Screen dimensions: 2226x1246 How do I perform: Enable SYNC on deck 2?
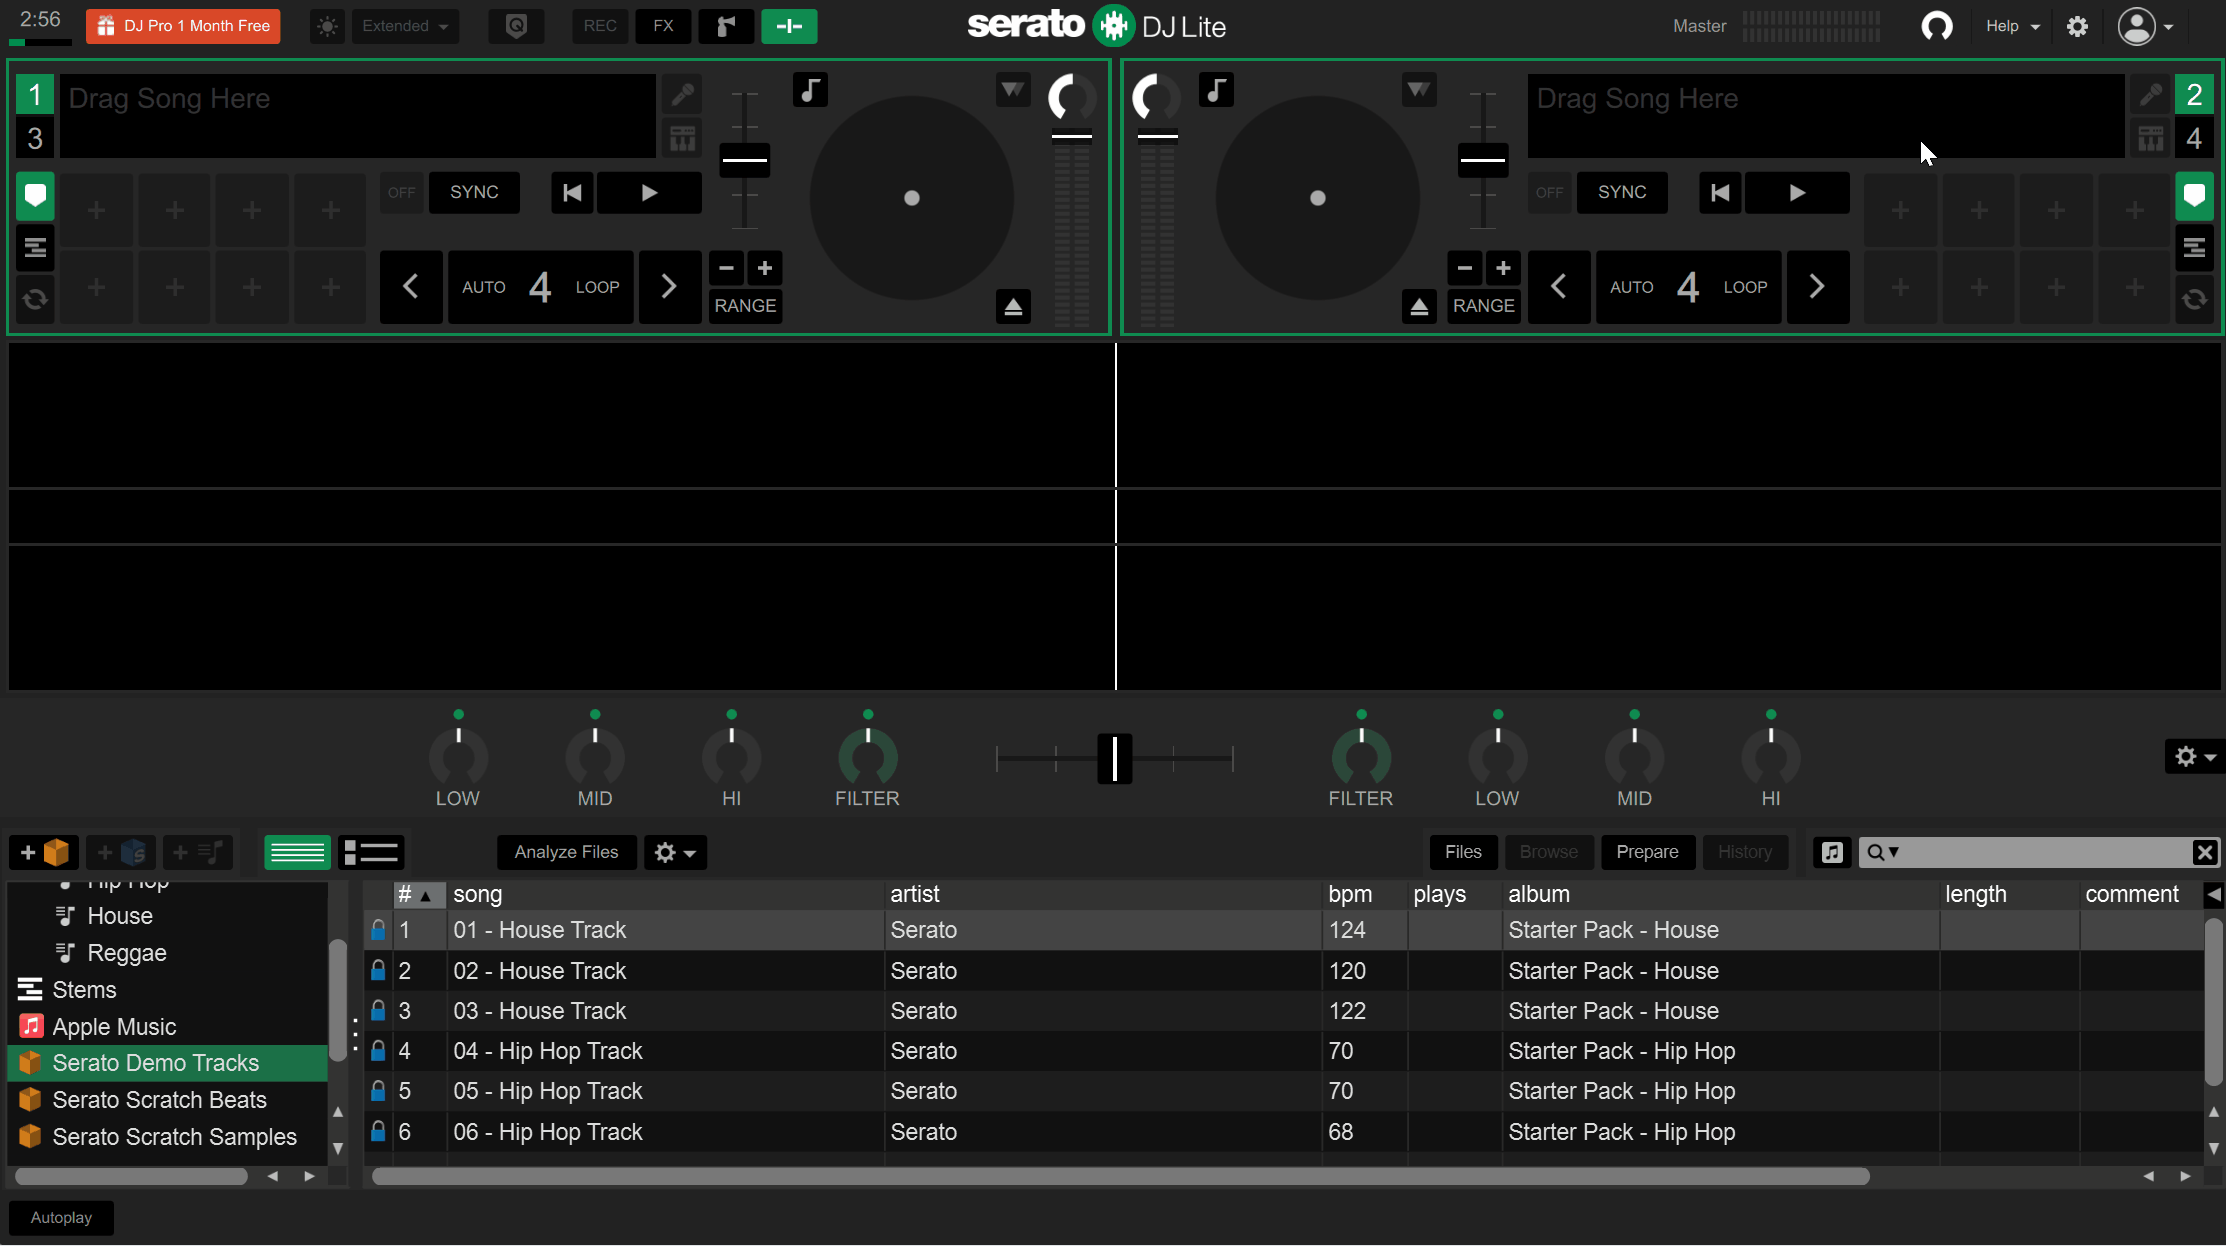1622,192
